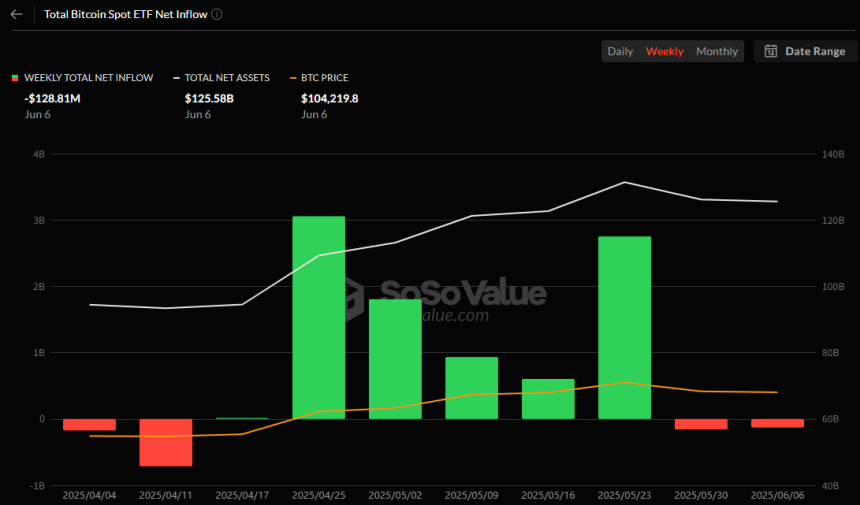This screenshot has height=505, width=860.
Task: Select the 2025/05/16 green bar
Action: (x=548, y=399)
